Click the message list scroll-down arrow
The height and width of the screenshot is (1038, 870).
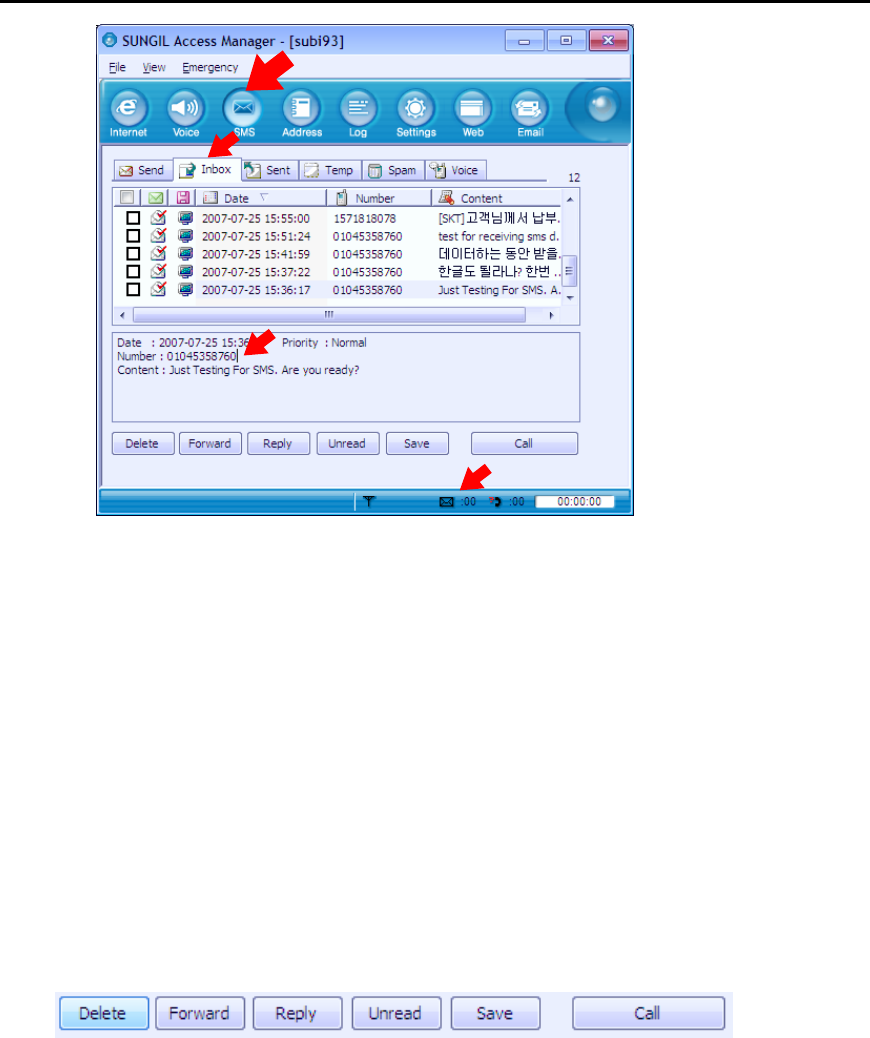click(x=569, y=298)
